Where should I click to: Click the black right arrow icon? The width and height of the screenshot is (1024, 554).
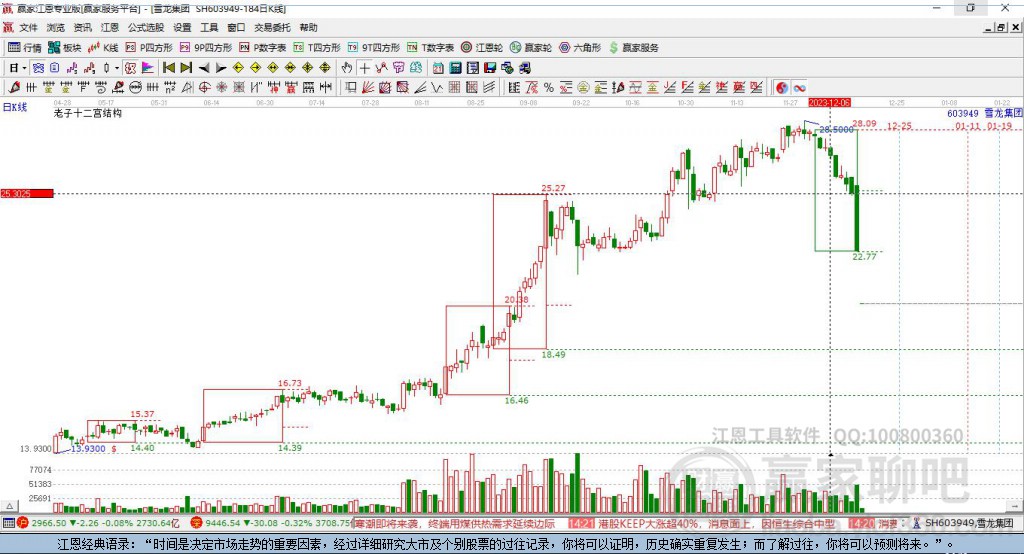pos(221,68)
